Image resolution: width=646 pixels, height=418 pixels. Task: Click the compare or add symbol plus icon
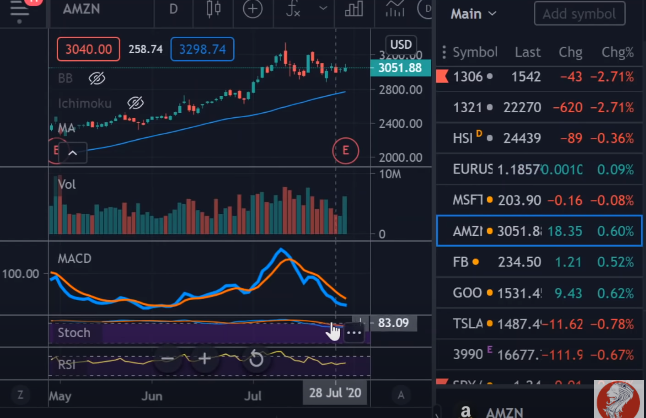coord(253,9)
